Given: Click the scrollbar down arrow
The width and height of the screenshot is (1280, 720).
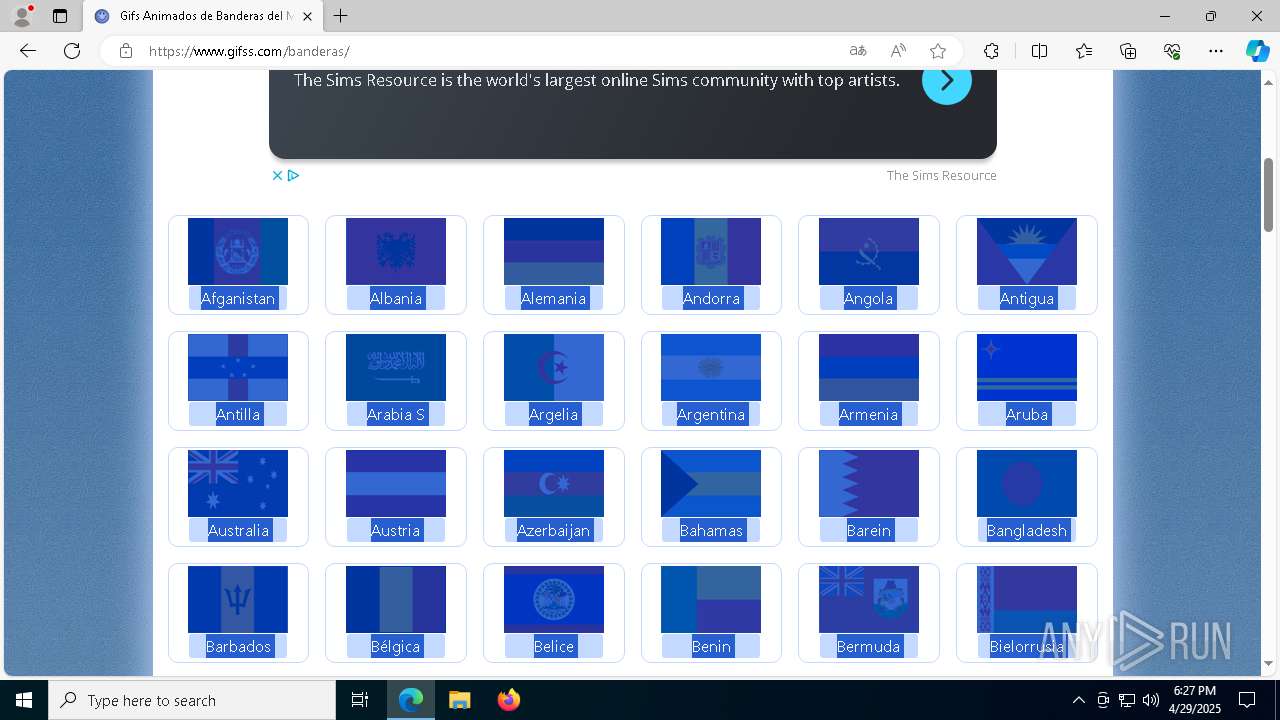Looking at the screenshot, I should tap(1269, 663).
